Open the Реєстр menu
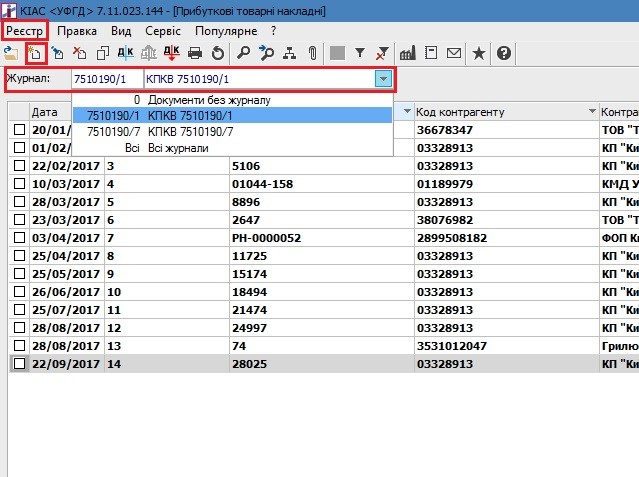 tap(24, 31)
